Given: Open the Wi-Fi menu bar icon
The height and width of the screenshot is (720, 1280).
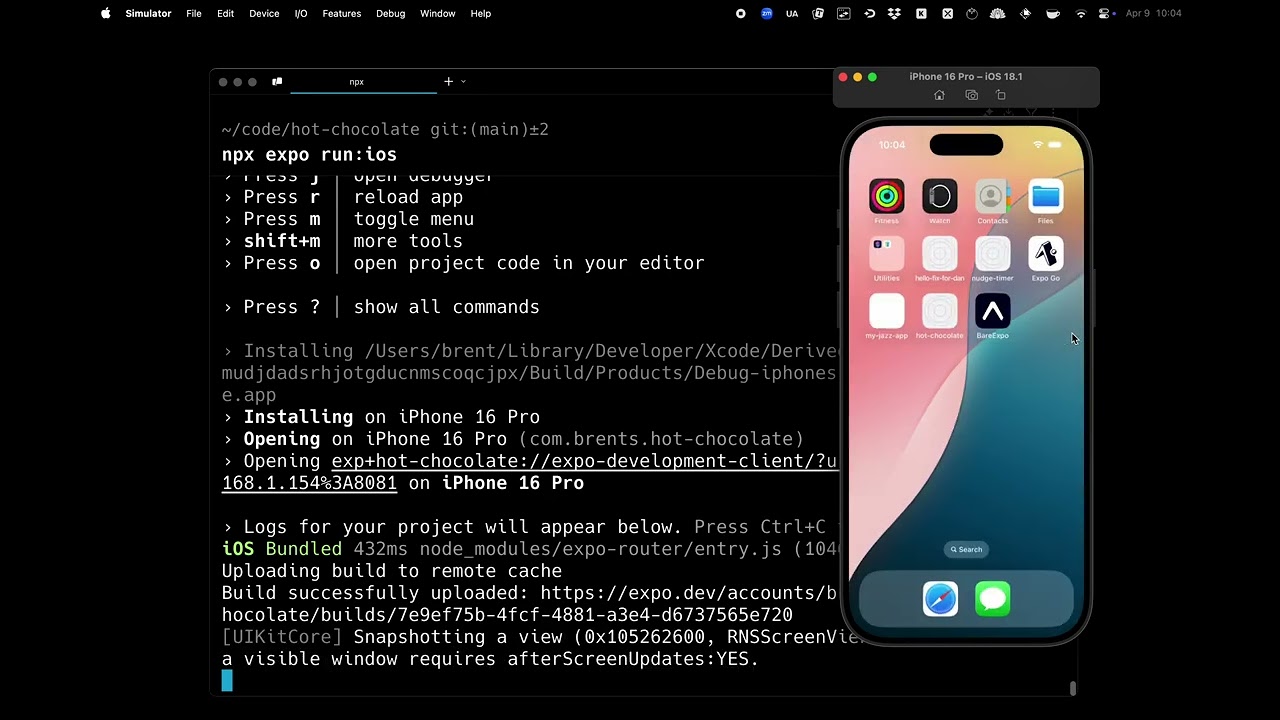Looking at the screenshot, I should pyautogui.click(x=1080, y=13).
